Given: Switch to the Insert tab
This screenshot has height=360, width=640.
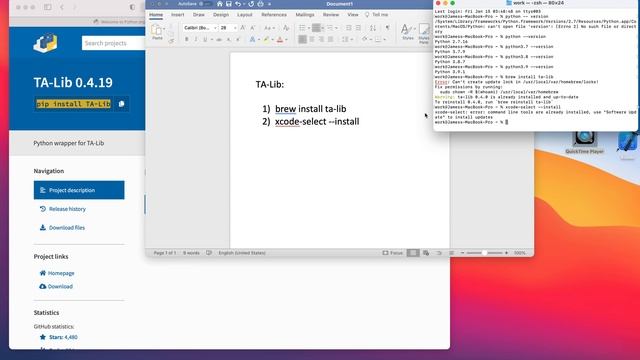Looking at the screenshot, I should coord(178,15).
